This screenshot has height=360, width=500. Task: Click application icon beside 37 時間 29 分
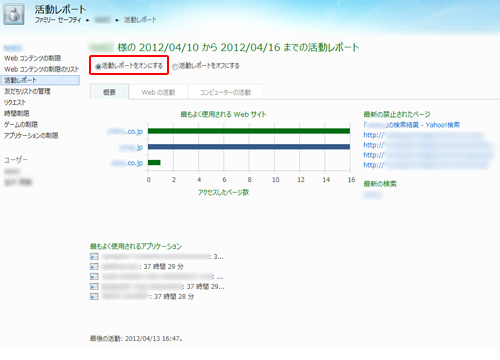point(94,266)
